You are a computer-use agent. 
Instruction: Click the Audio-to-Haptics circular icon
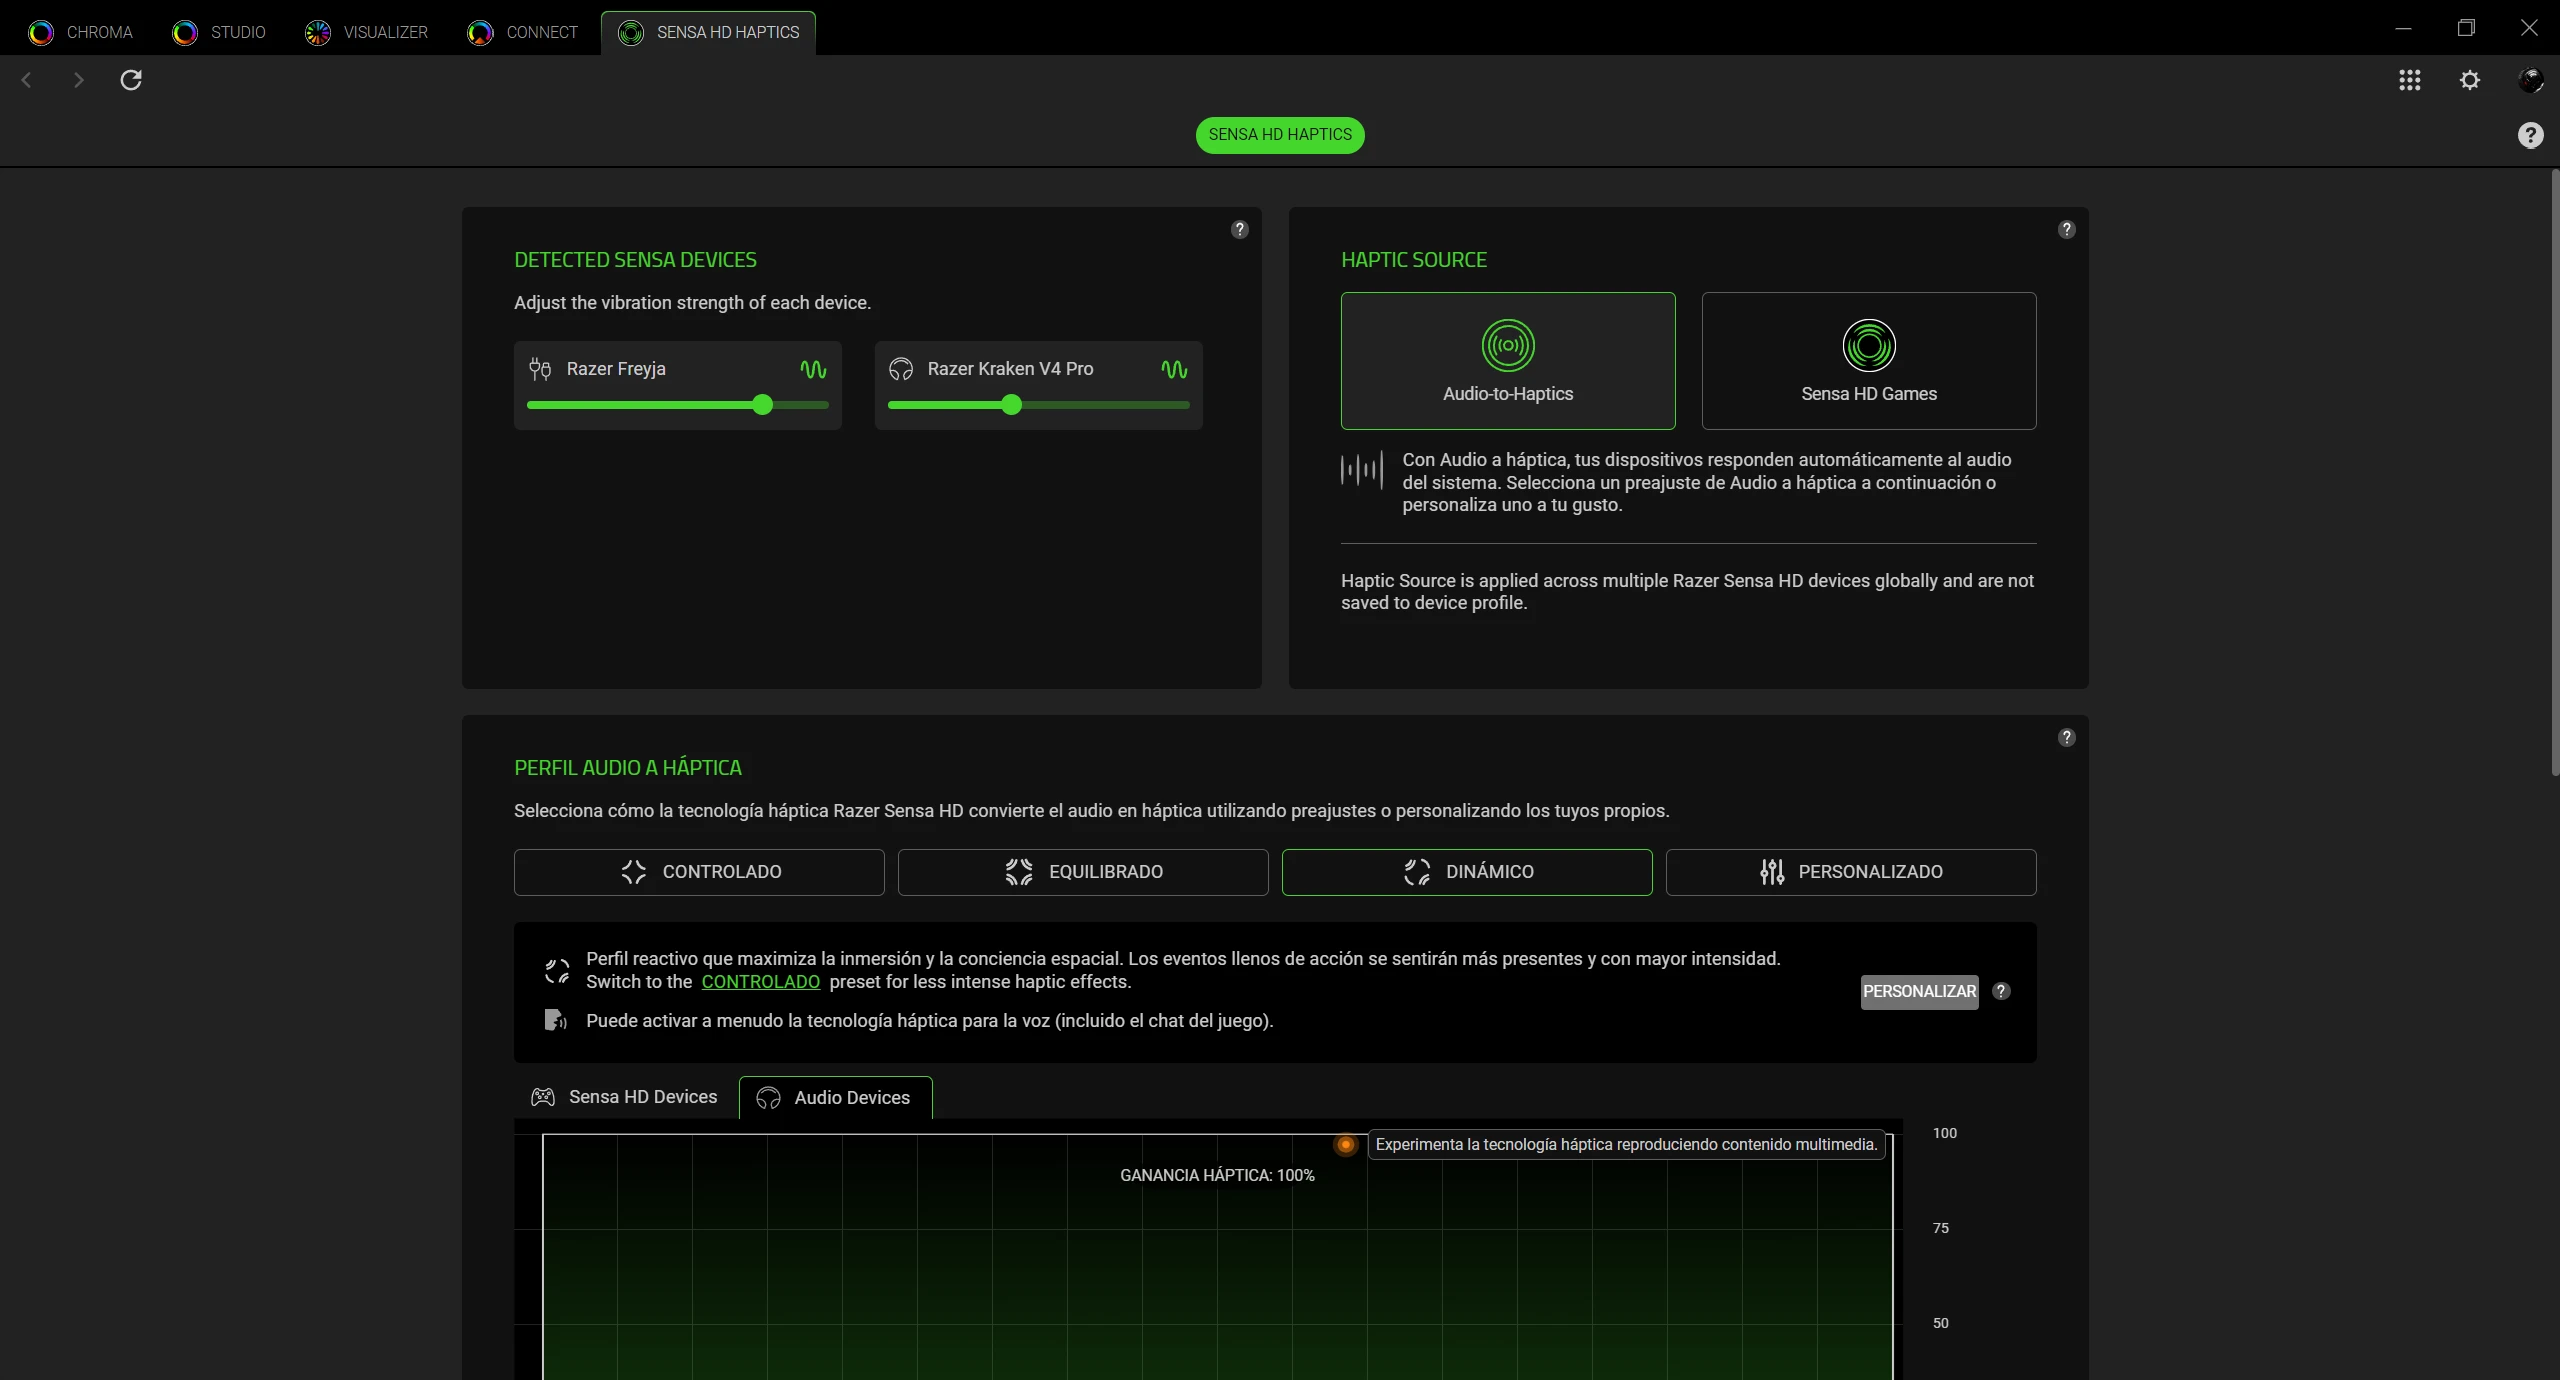[1508, 345]
